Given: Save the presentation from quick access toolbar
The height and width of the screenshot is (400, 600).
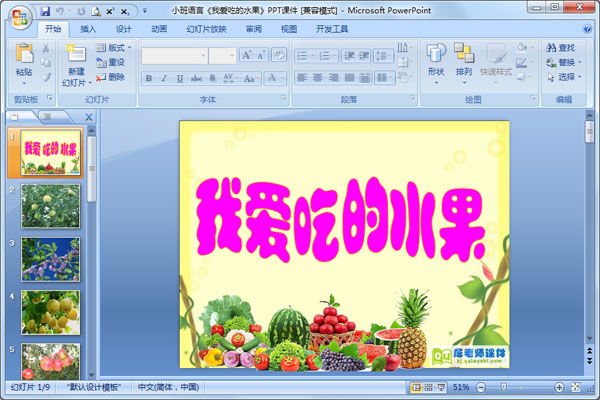Looking at the screenshot, I should (x=45, y=11).
